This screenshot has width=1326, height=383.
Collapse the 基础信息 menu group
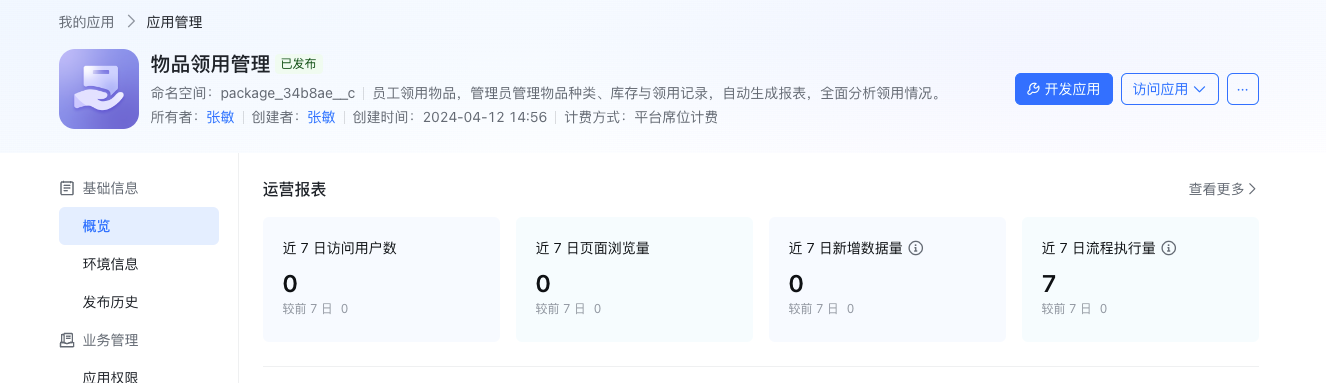110,188
